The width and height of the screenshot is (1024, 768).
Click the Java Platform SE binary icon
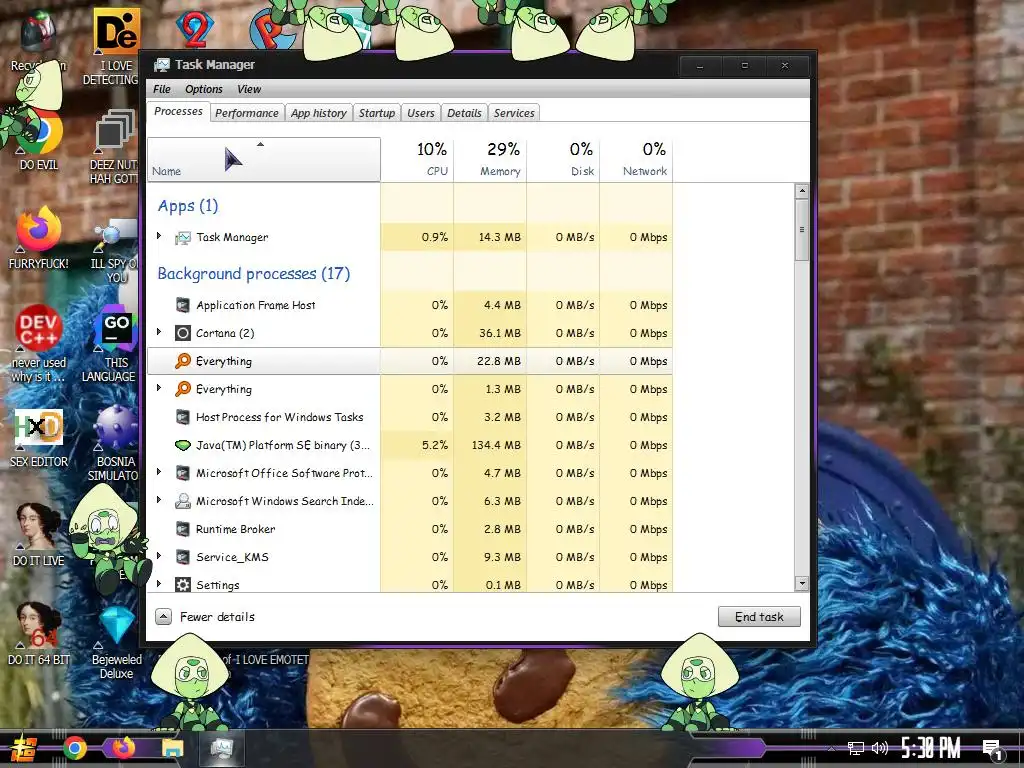tap(183, 445)
